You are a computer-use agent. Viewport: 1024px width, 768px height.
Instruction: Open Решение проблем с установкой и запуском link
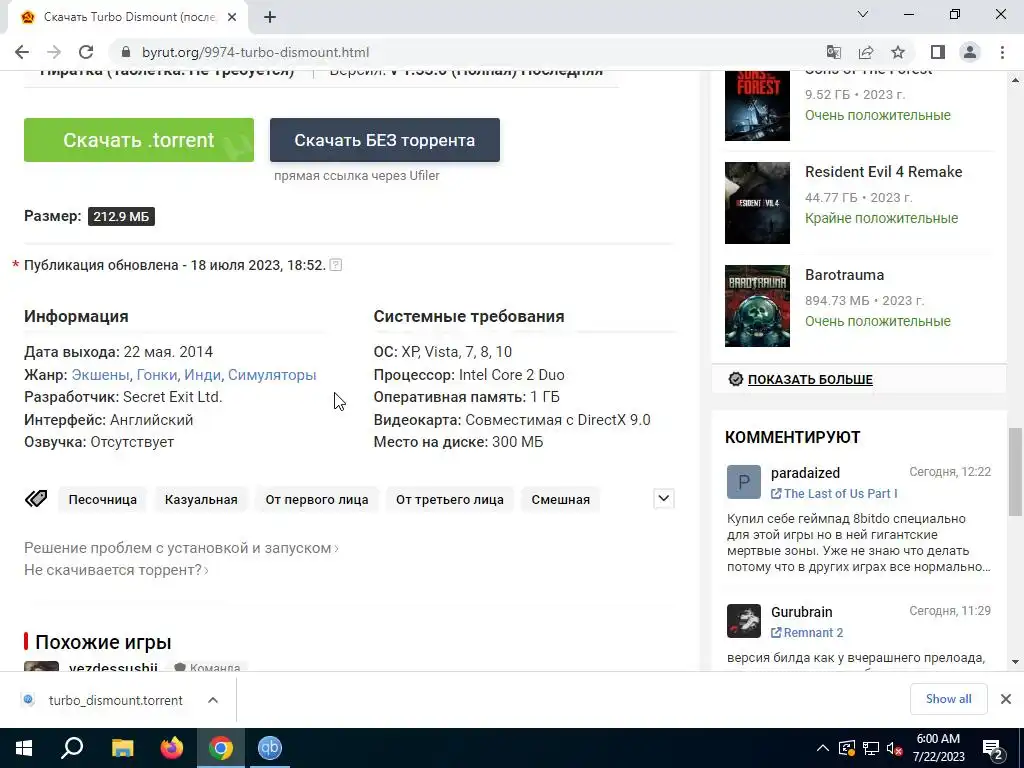point(181,548)
